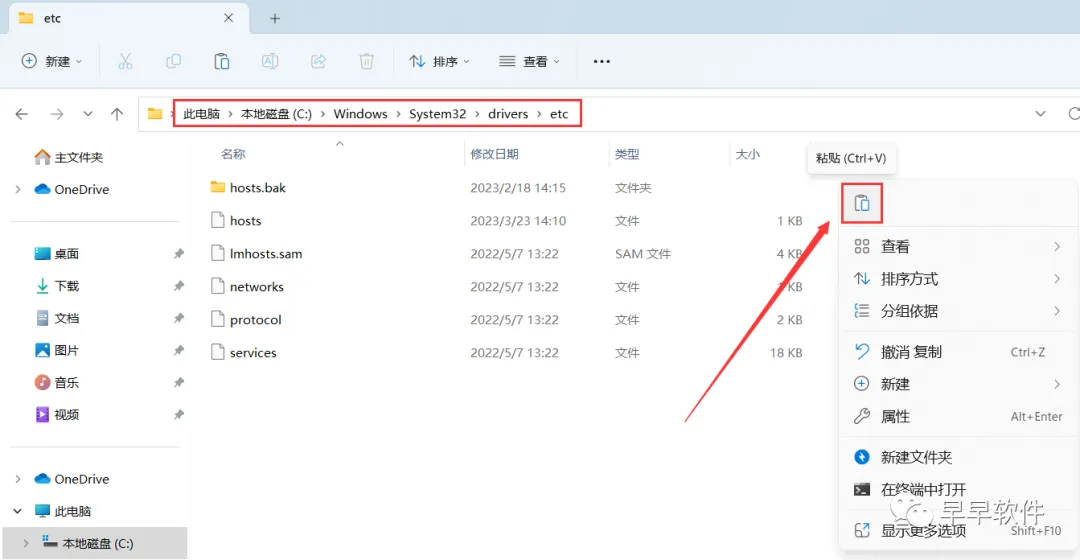
Task: Open the 查看 view dropdown in toolbar
Action: point(529,61)
